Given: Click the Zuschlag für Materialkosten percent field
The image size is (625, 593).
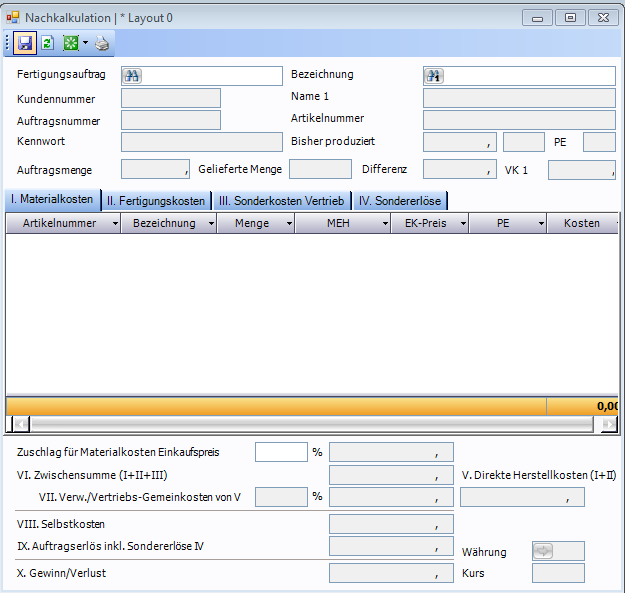Looking at the screenshot, I should click(x=281, y=452).
